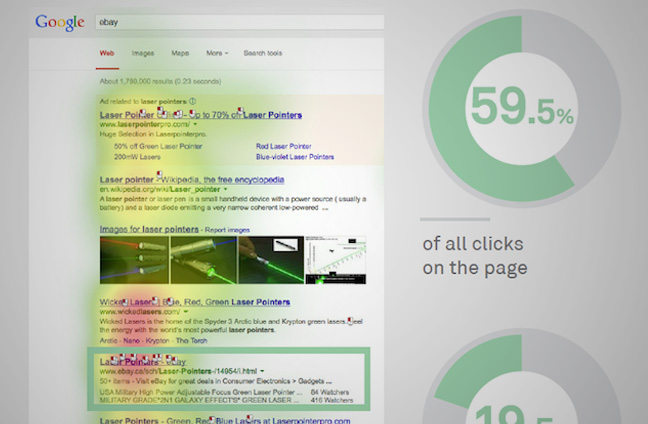Open Images for laser pointers link

tap(149, 229)
